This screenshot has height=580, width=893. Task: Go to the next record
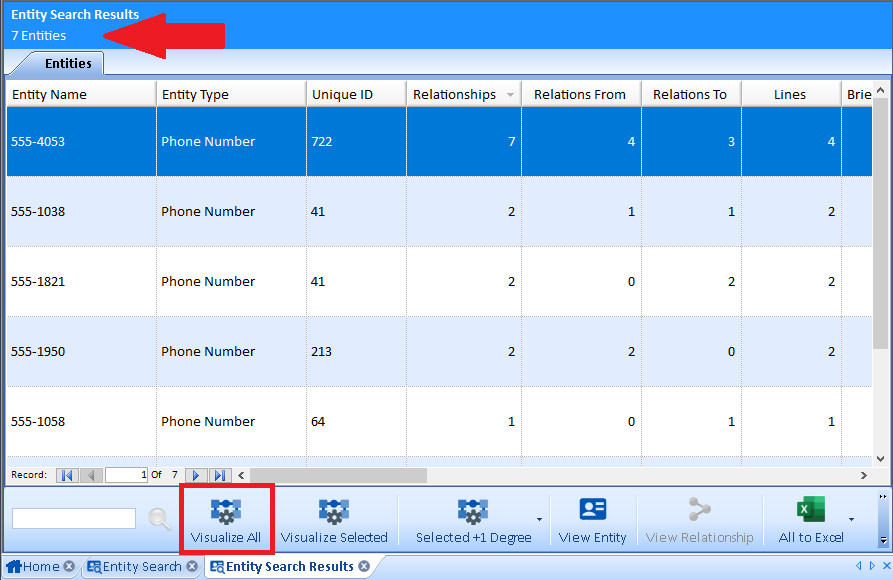tap(196, 475)
